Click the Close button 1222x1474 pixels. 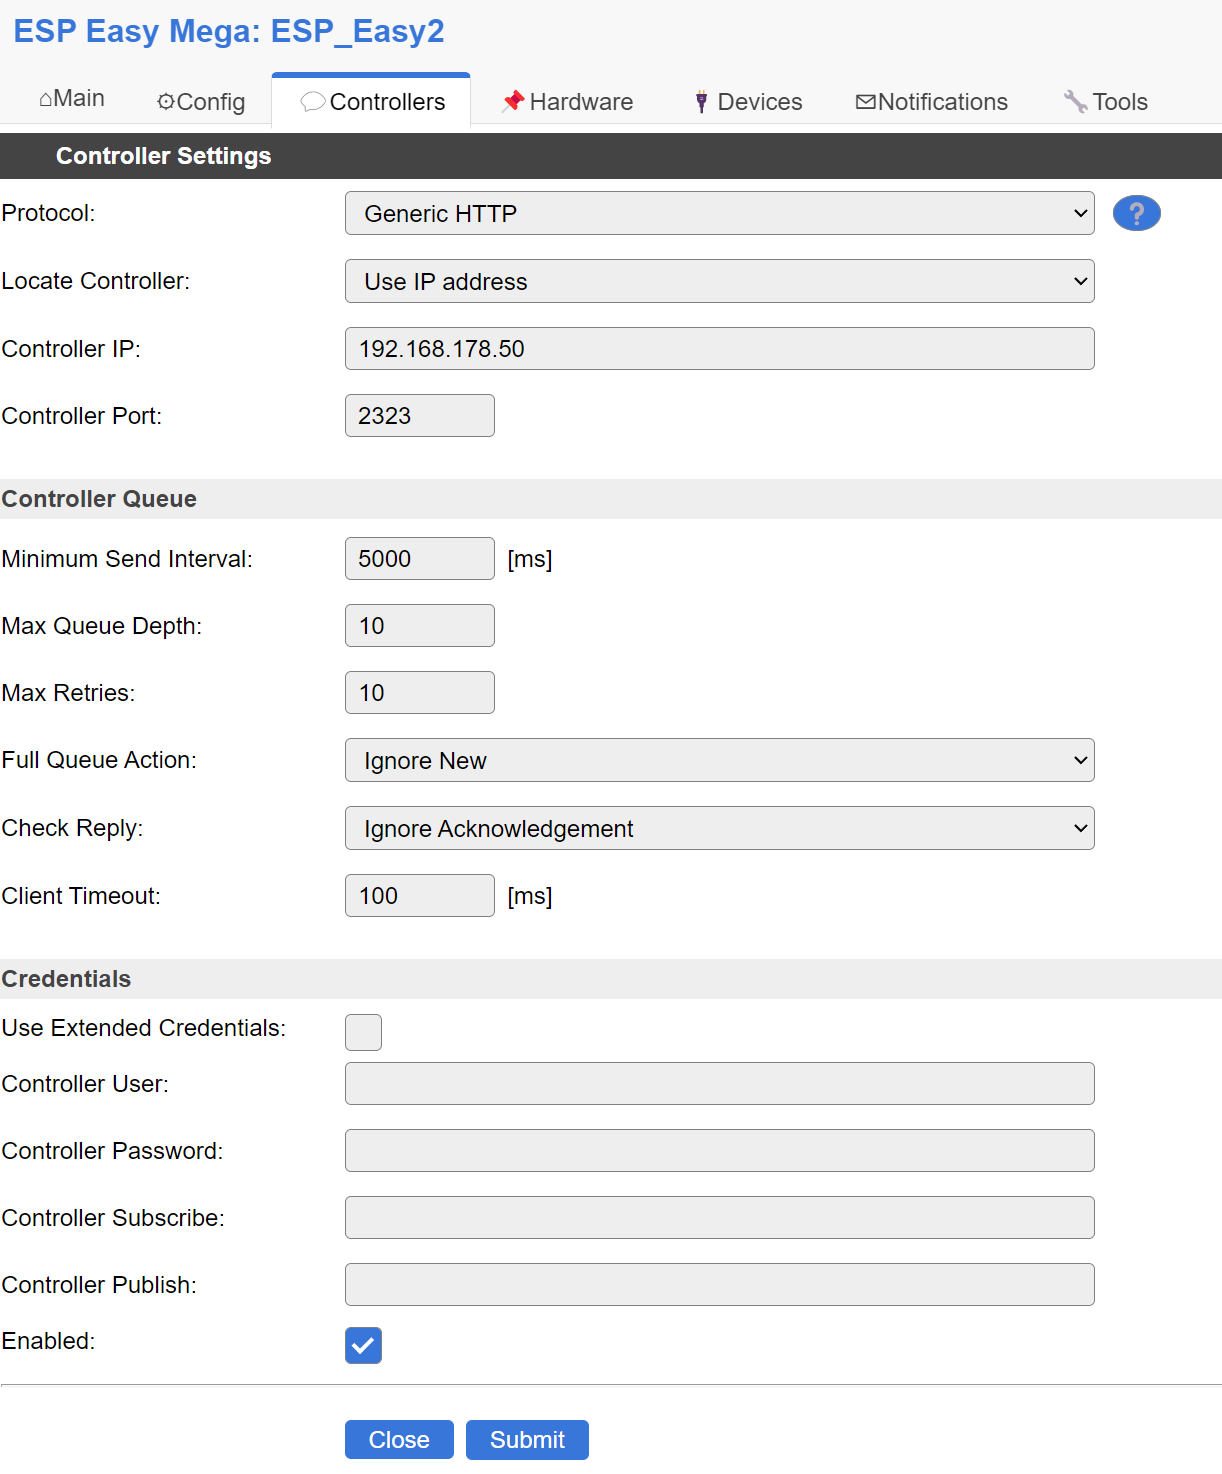tap(399, 1439)
